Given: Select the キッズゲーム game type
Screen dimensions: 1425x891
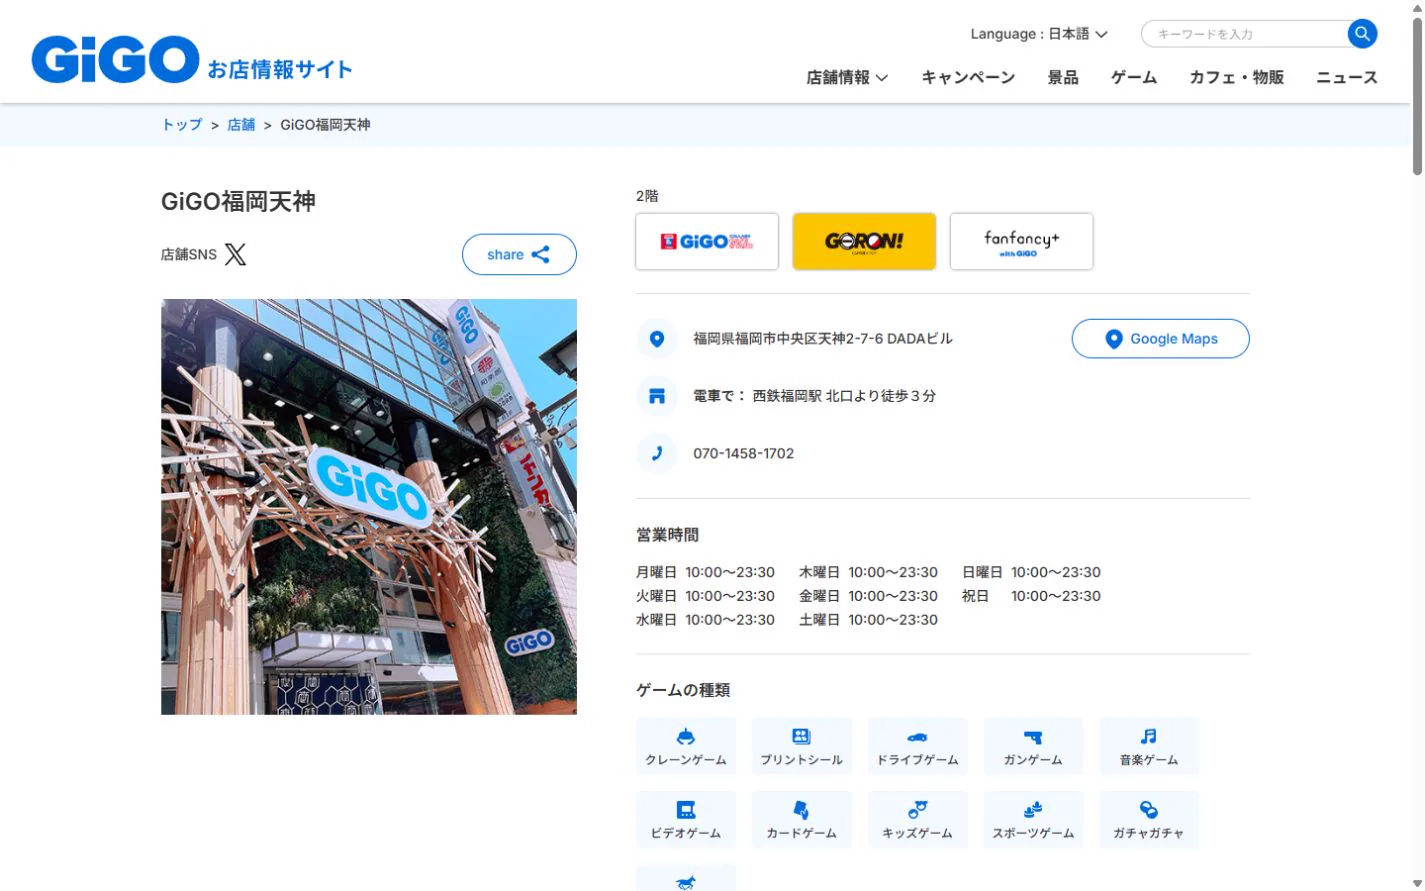Looking at the screenshot, I should click(918, 820).
